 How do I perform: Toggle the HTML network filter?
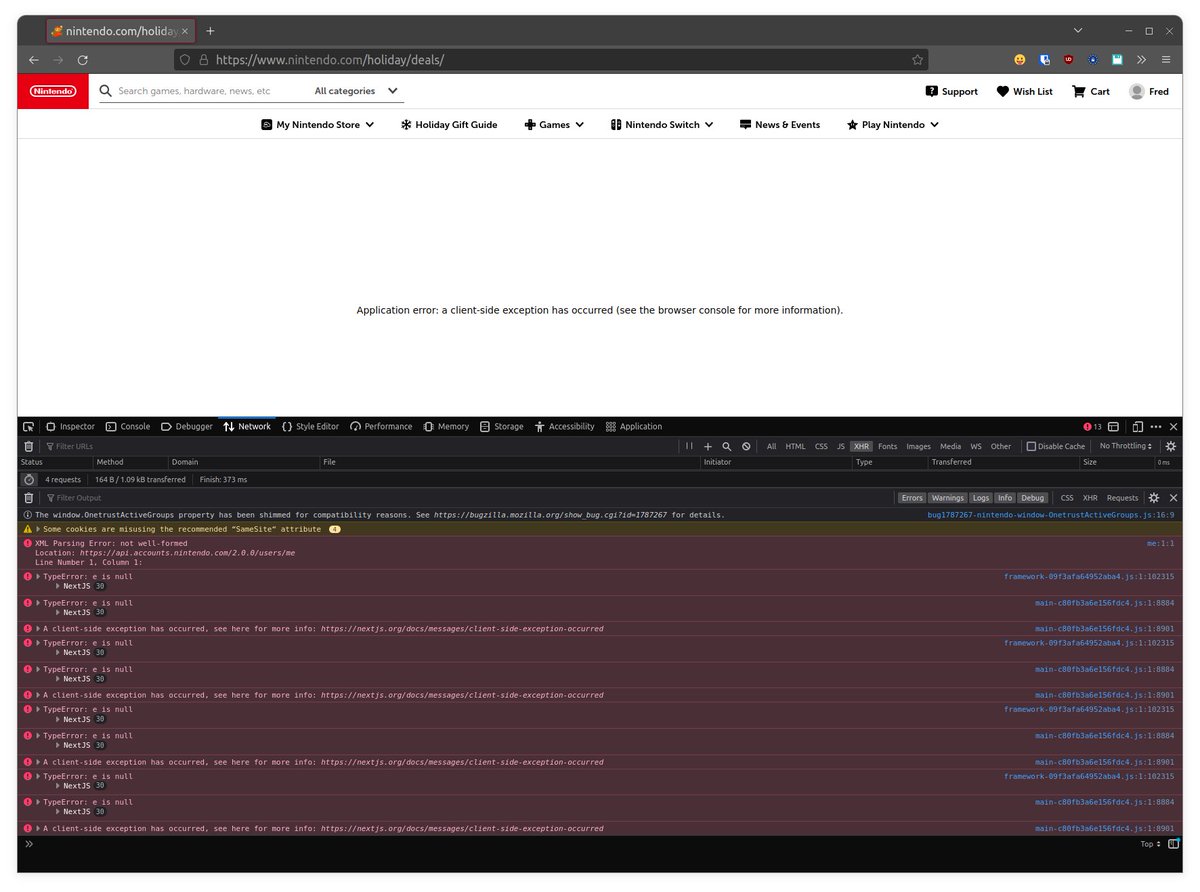[795, 446]
